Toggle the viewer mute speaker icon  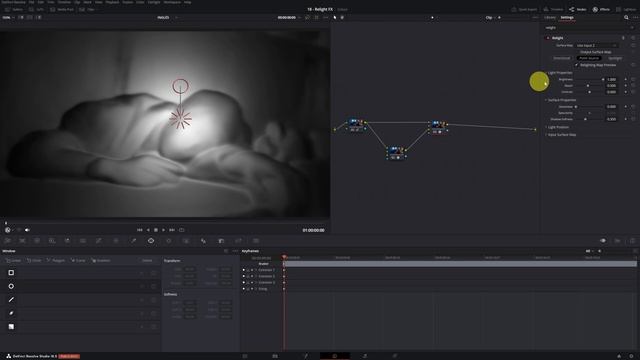click(x=27, y=230)
